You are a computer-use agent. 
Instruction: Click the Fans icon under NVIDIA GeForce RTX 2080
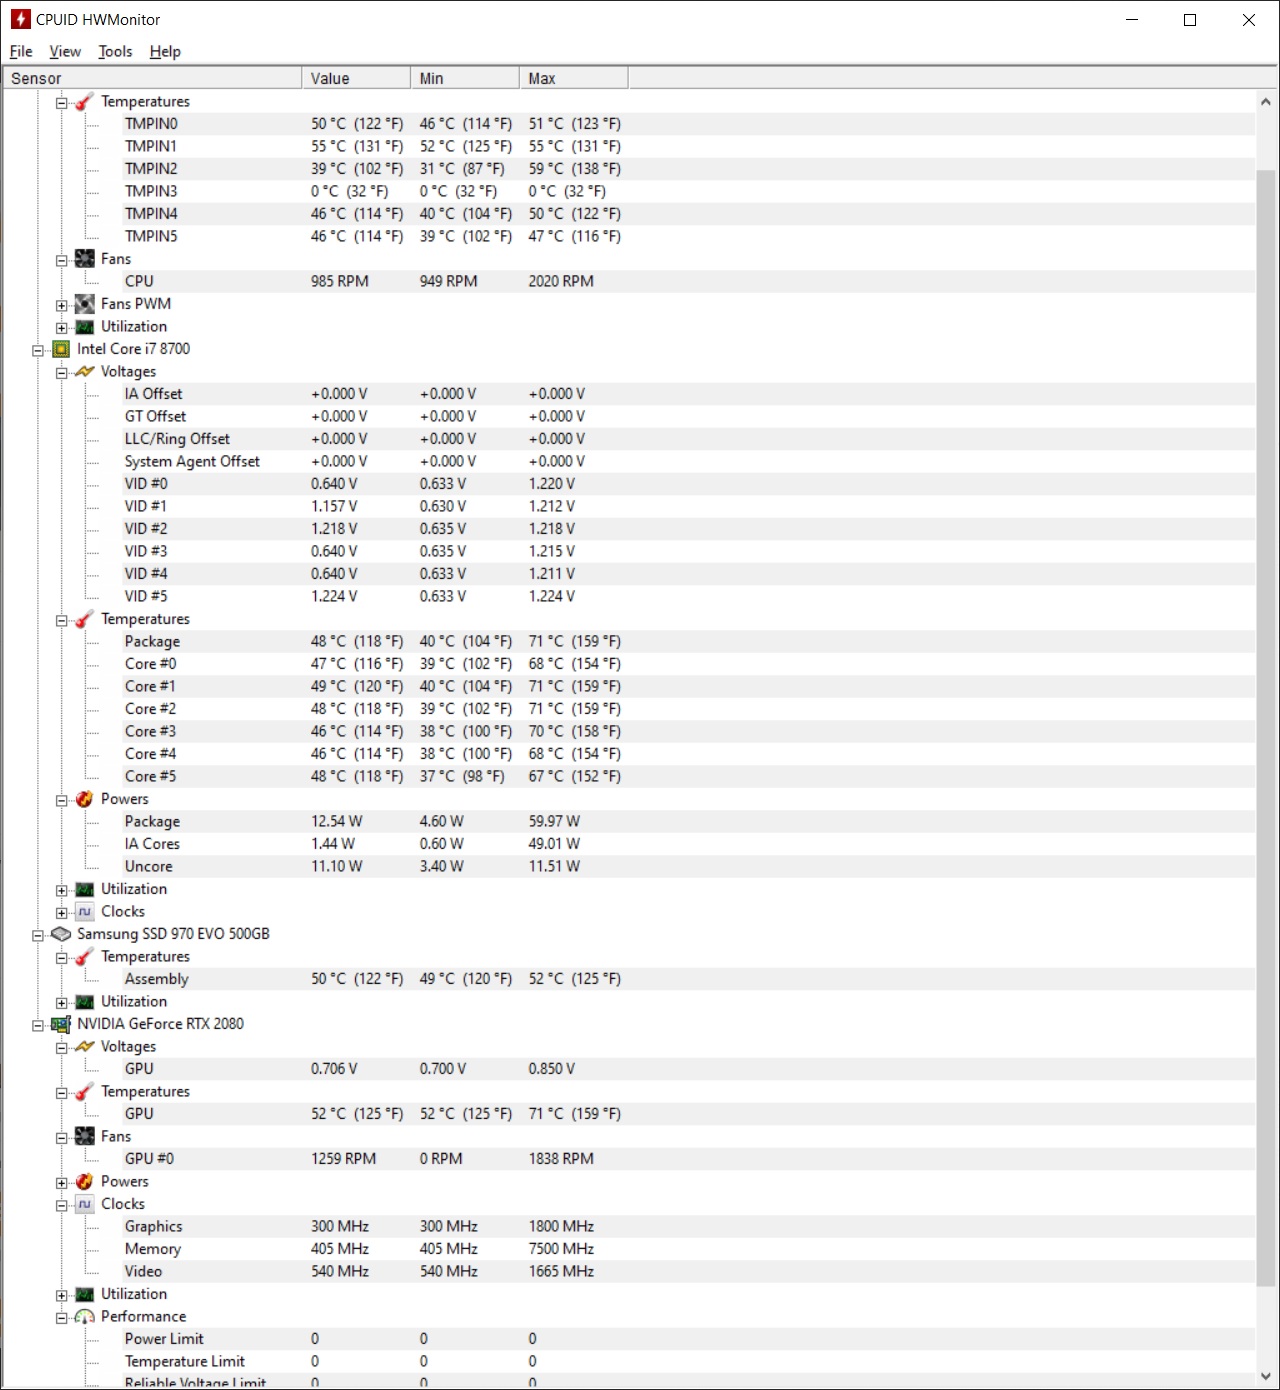coord(85,1137)
